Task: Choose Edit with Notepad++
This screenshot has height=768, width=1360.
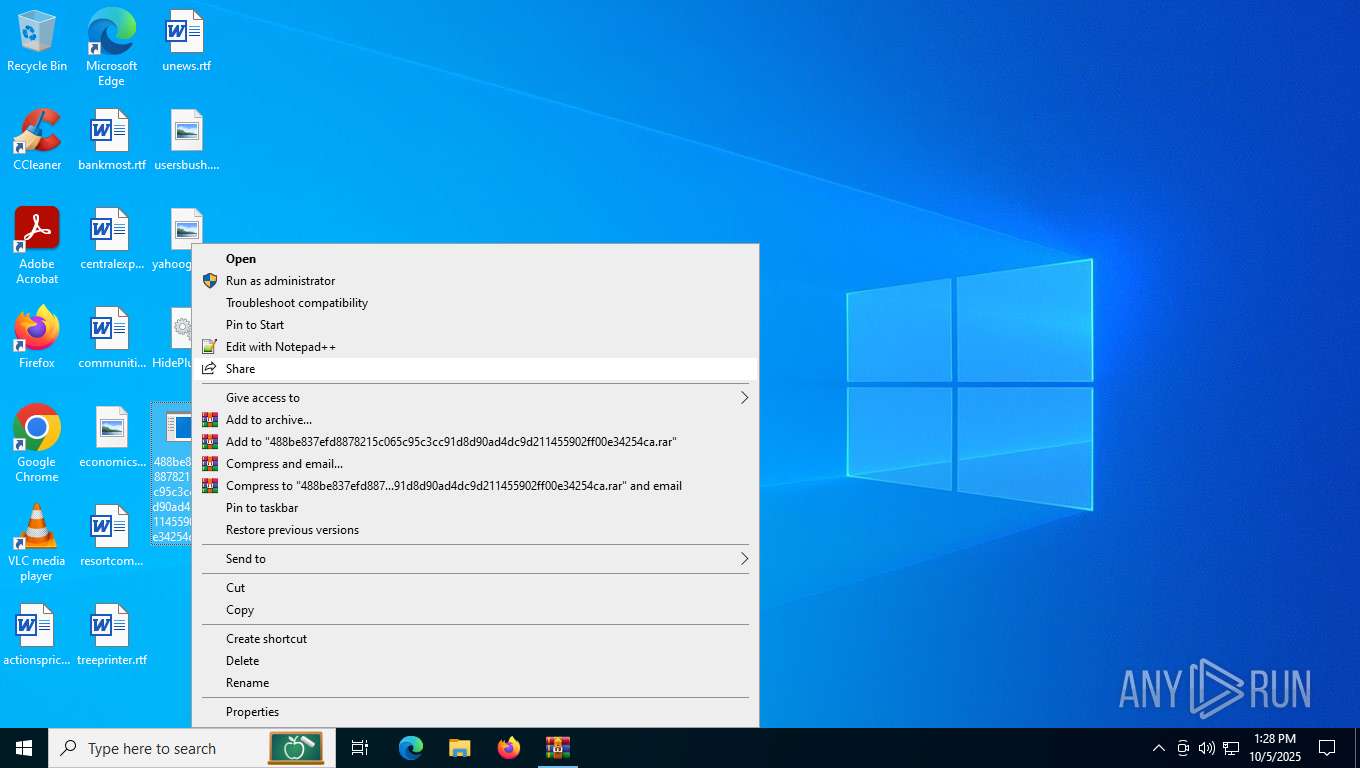Action: [475, 347]
